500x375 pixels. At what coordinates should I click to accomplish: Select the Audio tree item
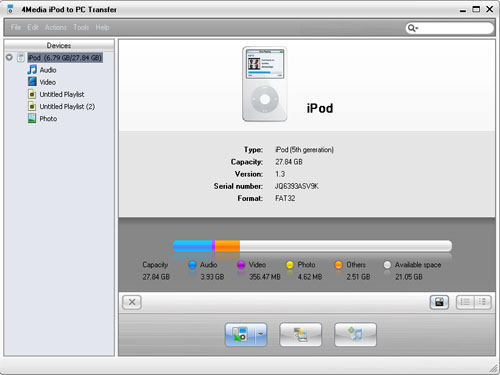point(48,70)
